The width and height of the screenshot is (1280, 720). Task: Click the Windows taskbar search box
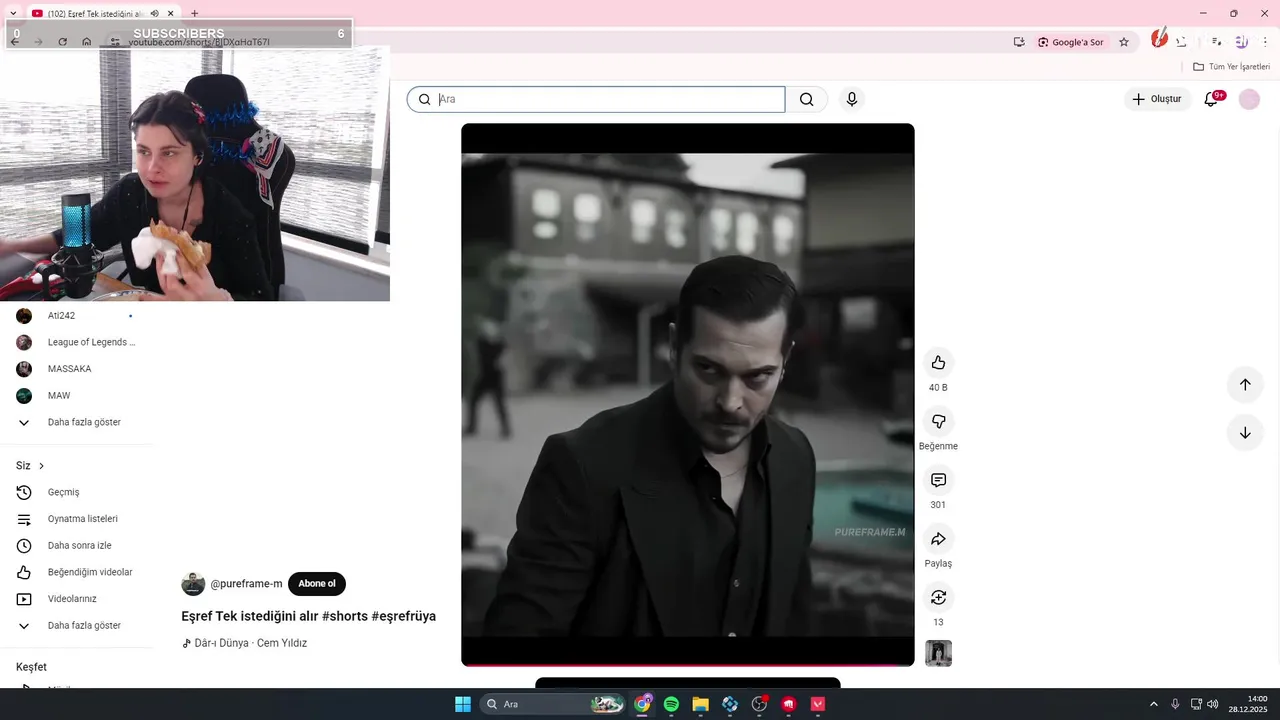553,704
